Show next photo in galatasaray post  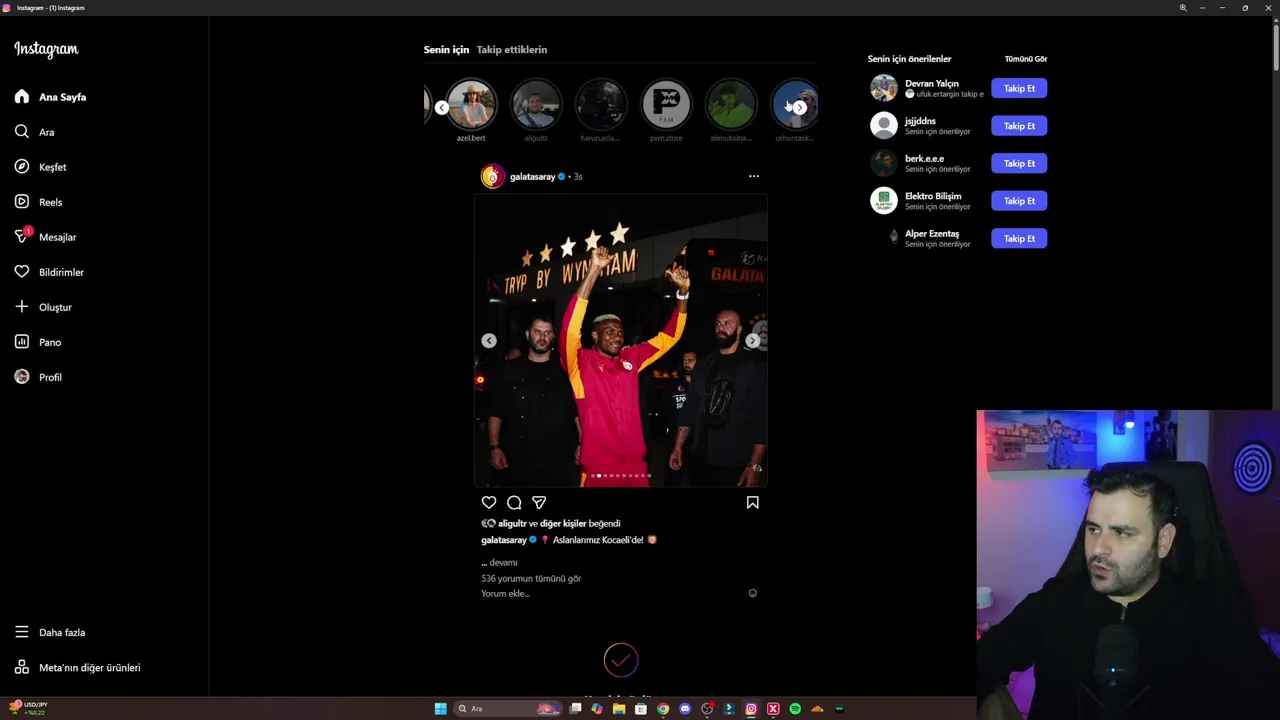[x=753, y=341]
